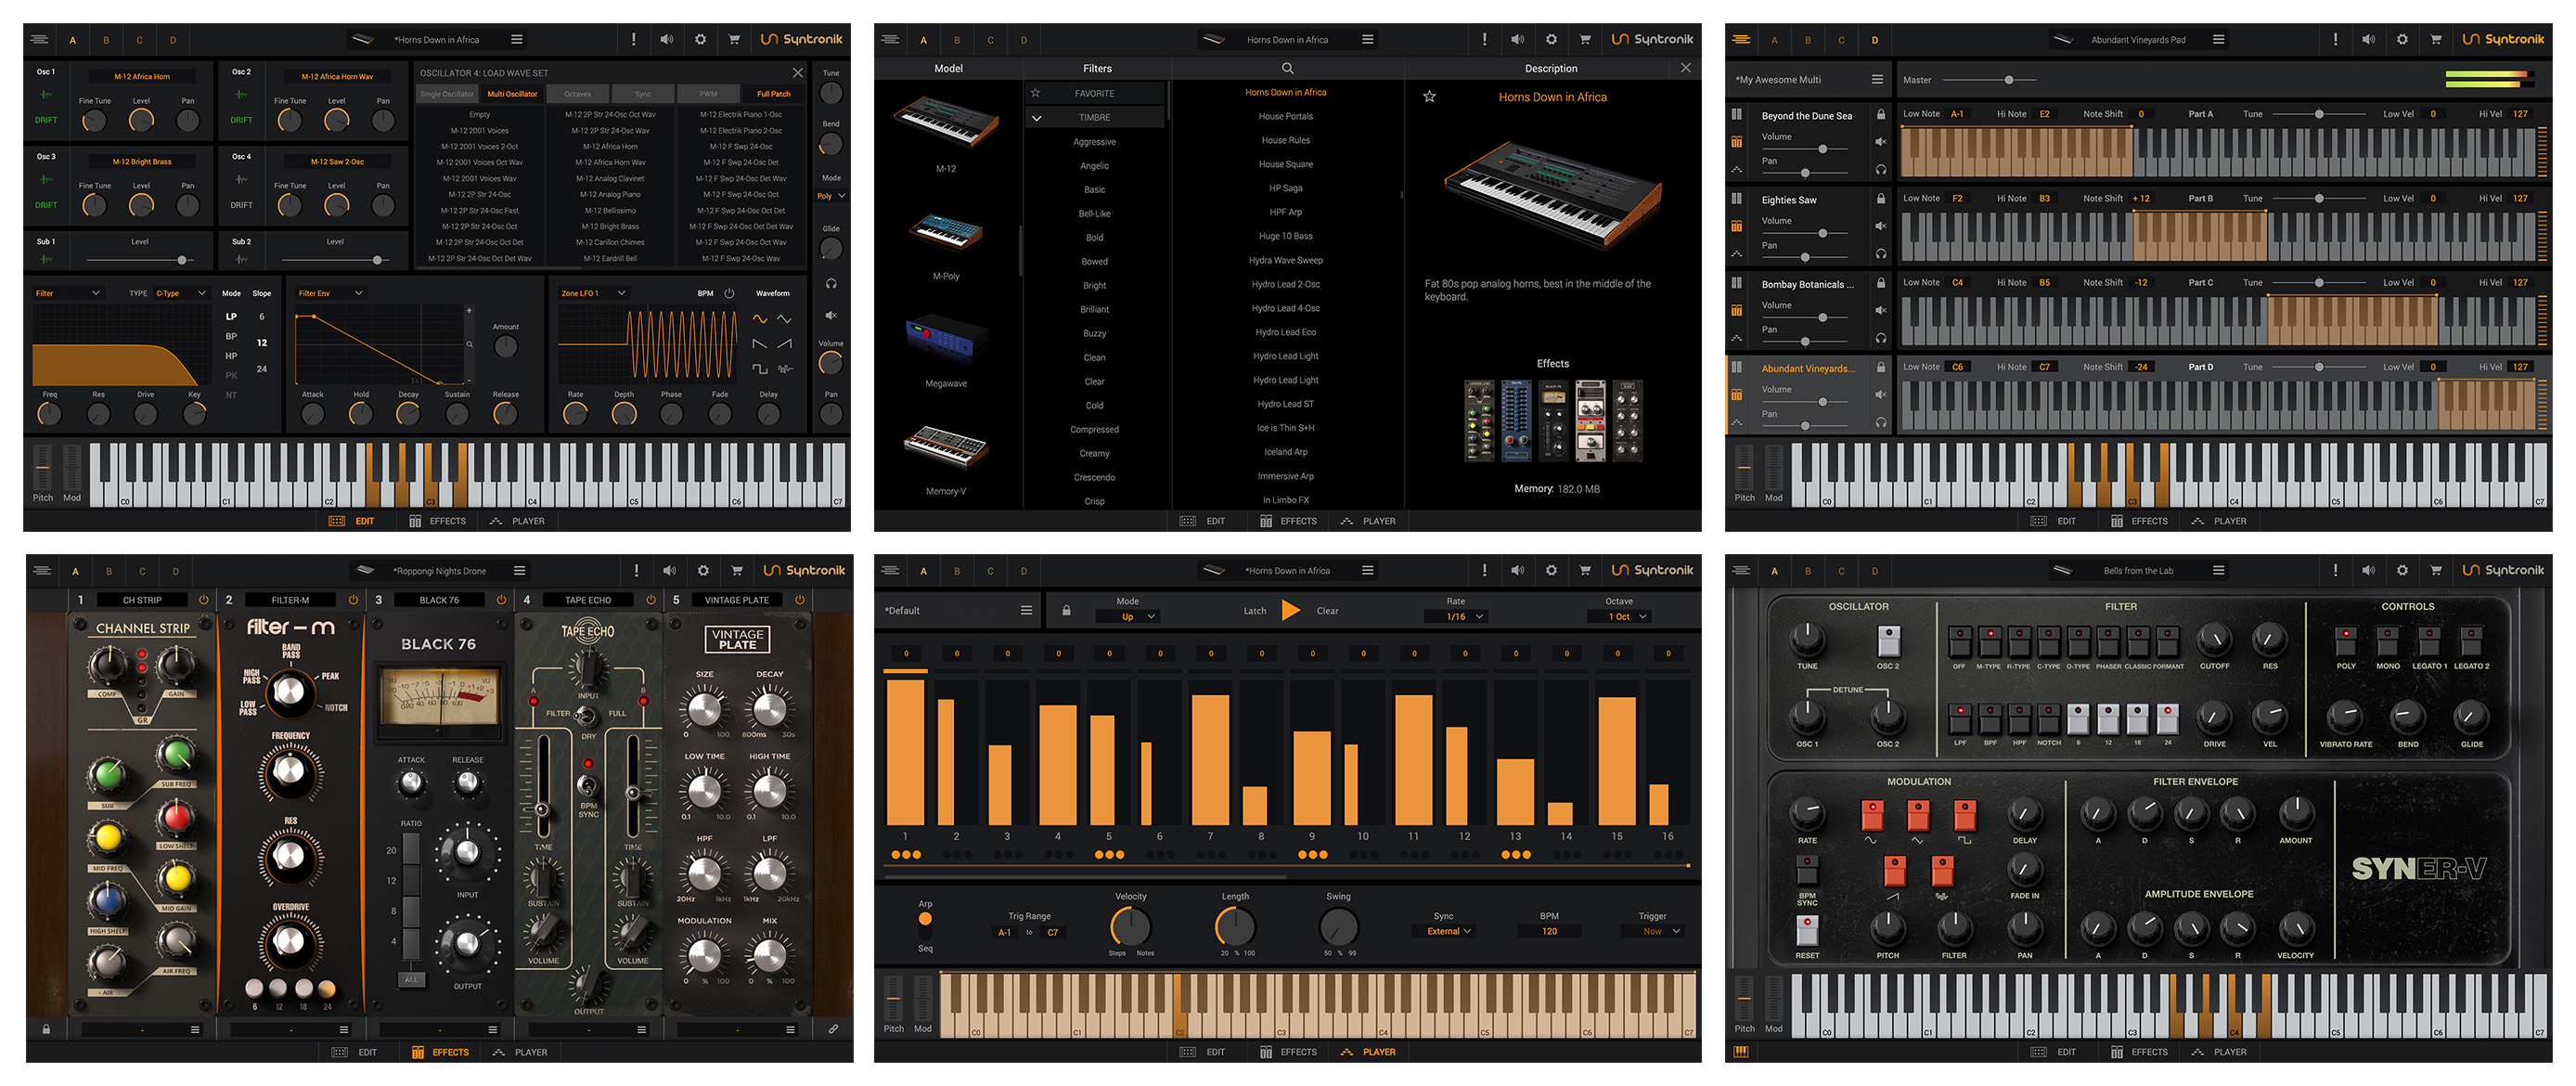
Task: Click the preset search magnifier icon
Action: (1287, 68)
